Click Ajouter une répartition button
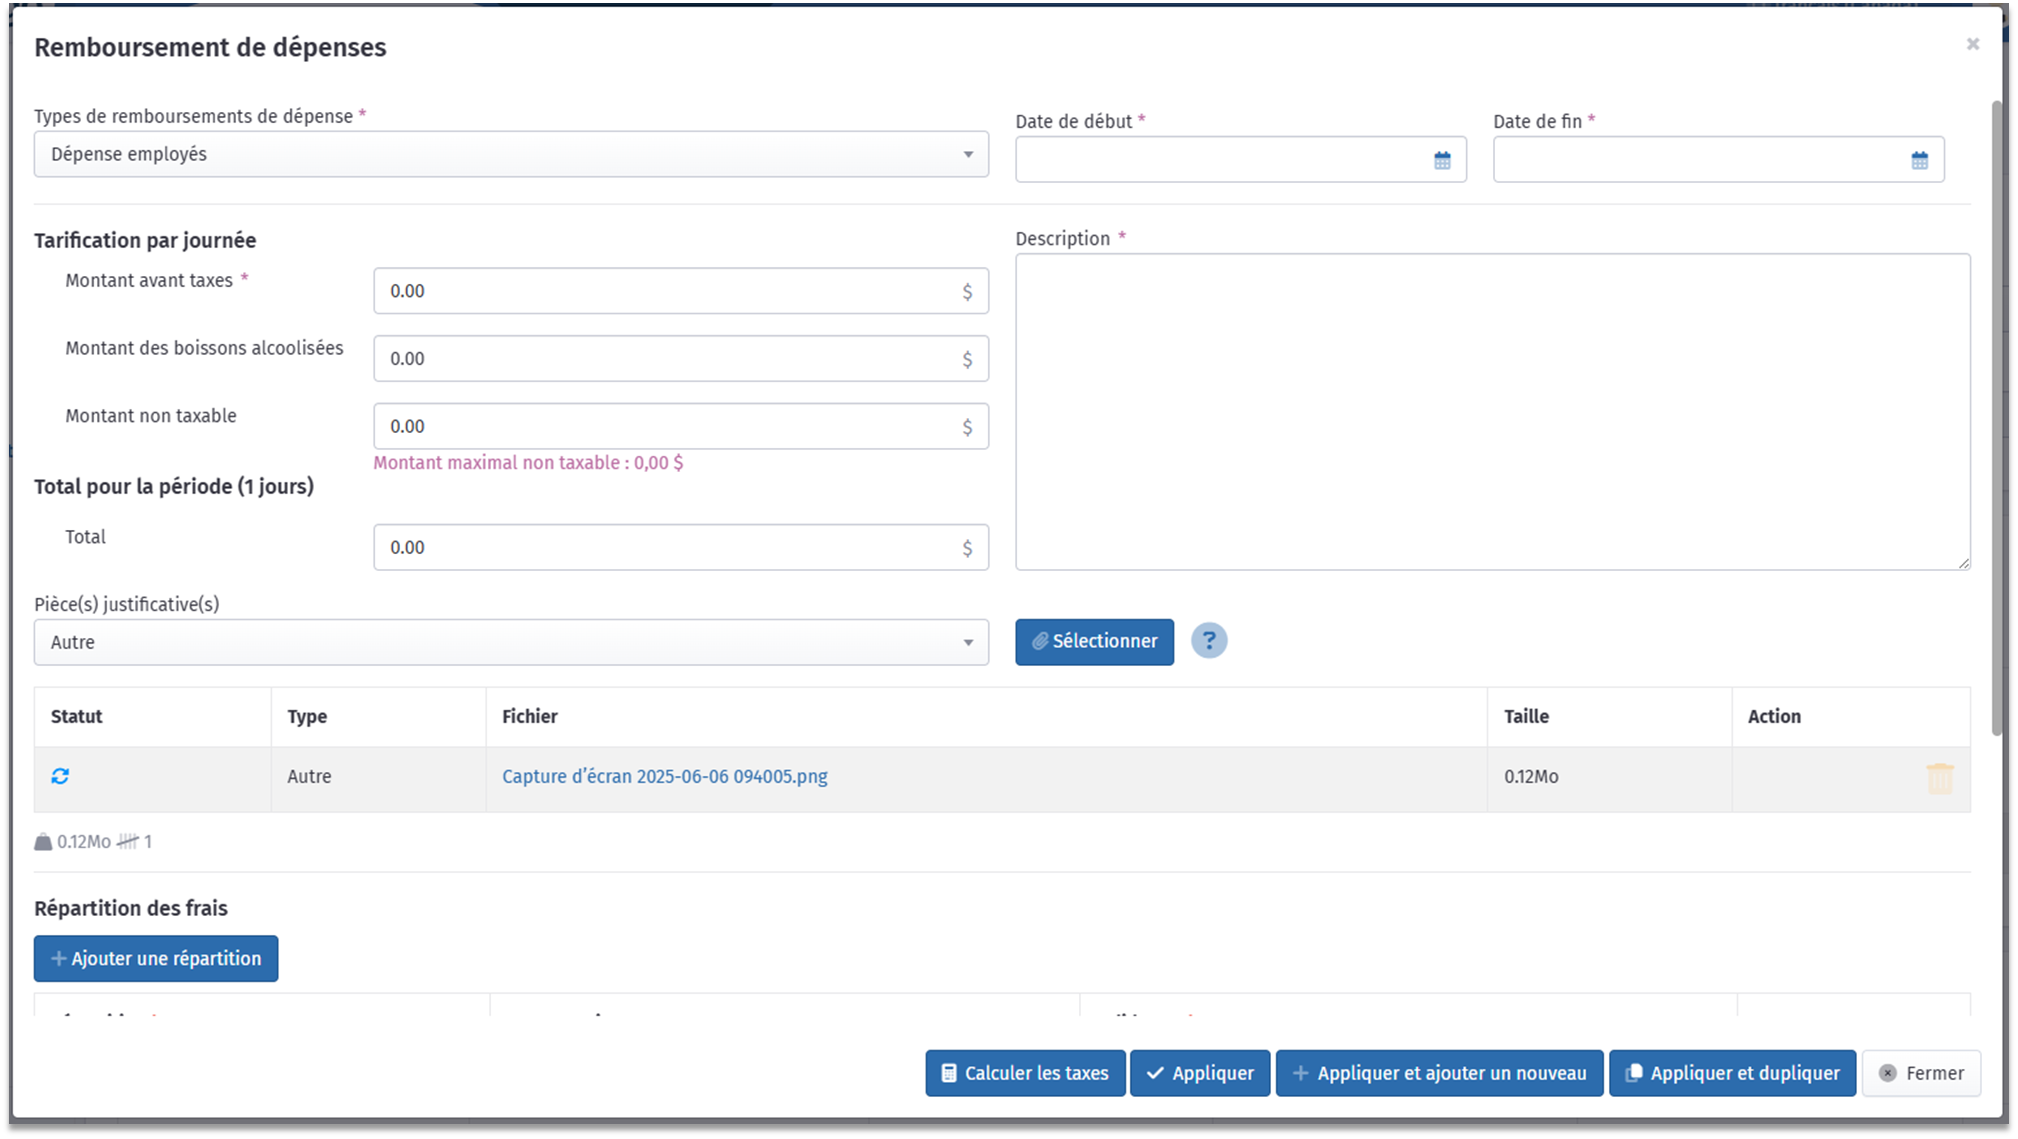The image size is (2018, 1139). (x=156, y=959)
